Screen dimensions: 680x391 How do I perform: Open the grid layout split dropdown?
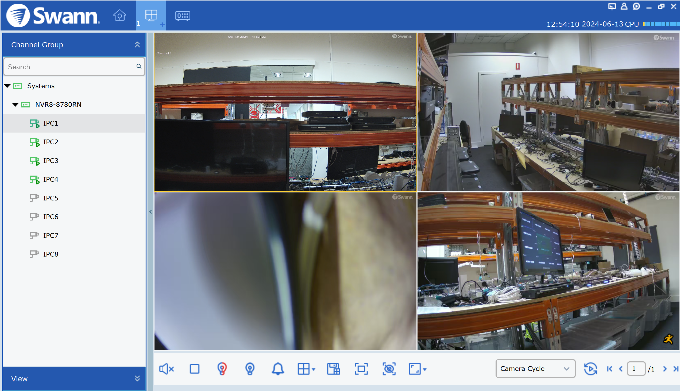click(306, 369)
